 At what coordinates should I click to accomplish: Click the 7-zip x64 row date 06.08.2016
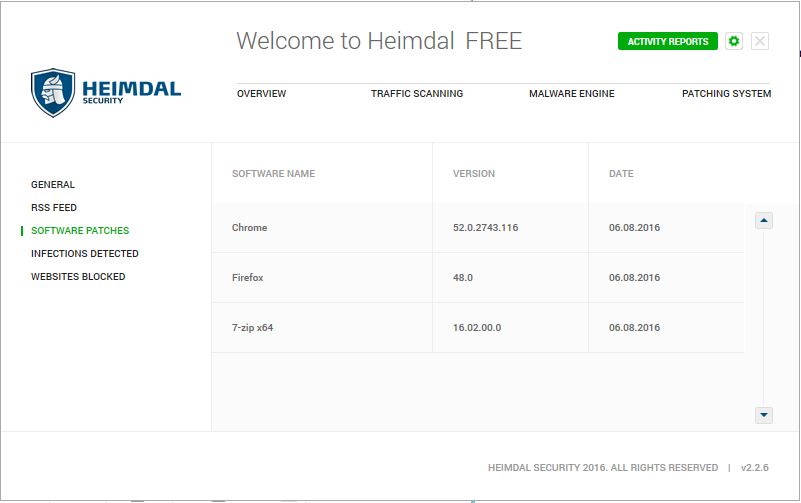click(634, 328)
